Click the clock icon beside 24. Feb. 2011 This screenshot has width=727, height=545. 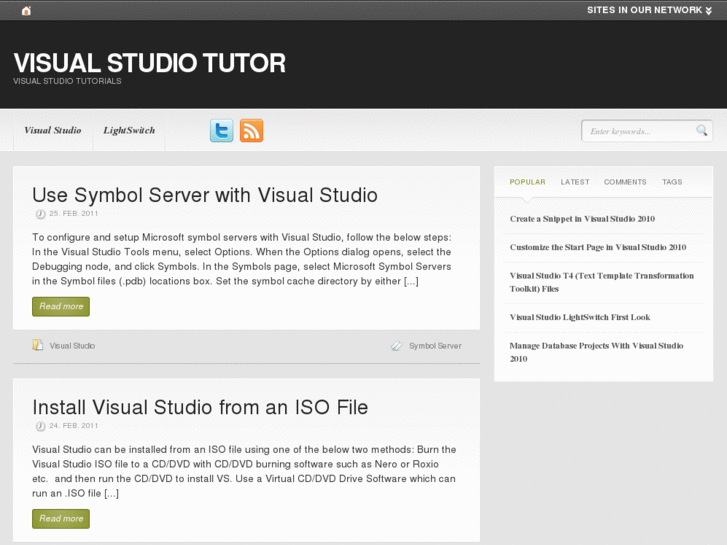click(40, 426)
